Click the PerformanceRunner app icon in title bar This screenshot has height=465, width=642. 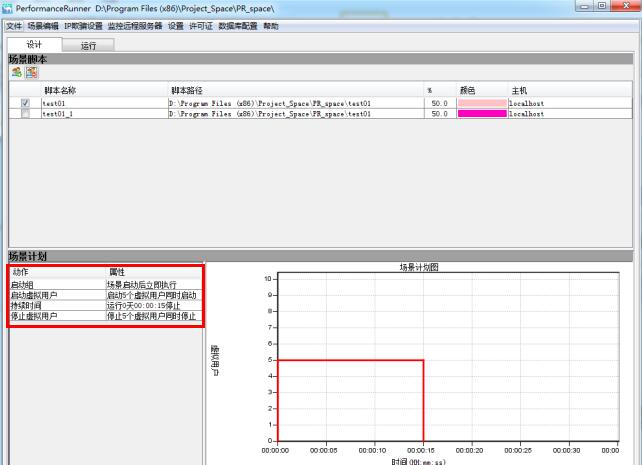tap(7, 8)
